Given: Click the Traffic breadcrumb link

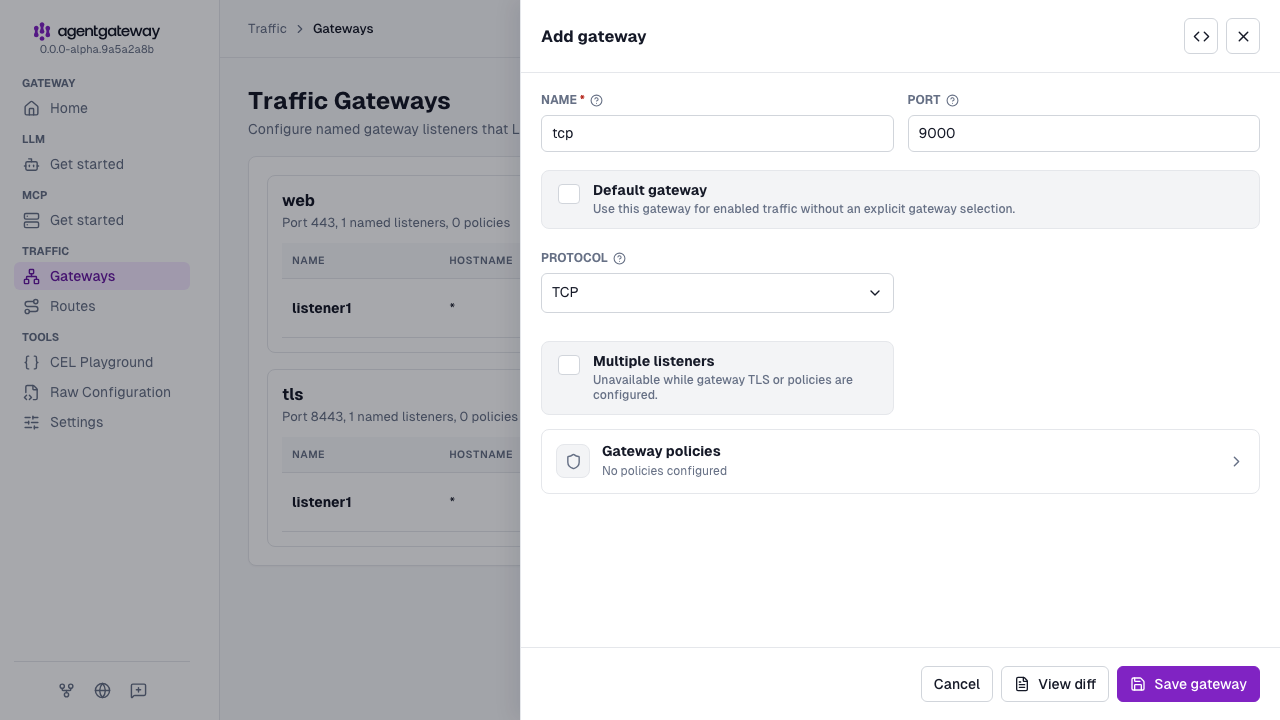Looking at the screenshot, I should pos(267,29).
